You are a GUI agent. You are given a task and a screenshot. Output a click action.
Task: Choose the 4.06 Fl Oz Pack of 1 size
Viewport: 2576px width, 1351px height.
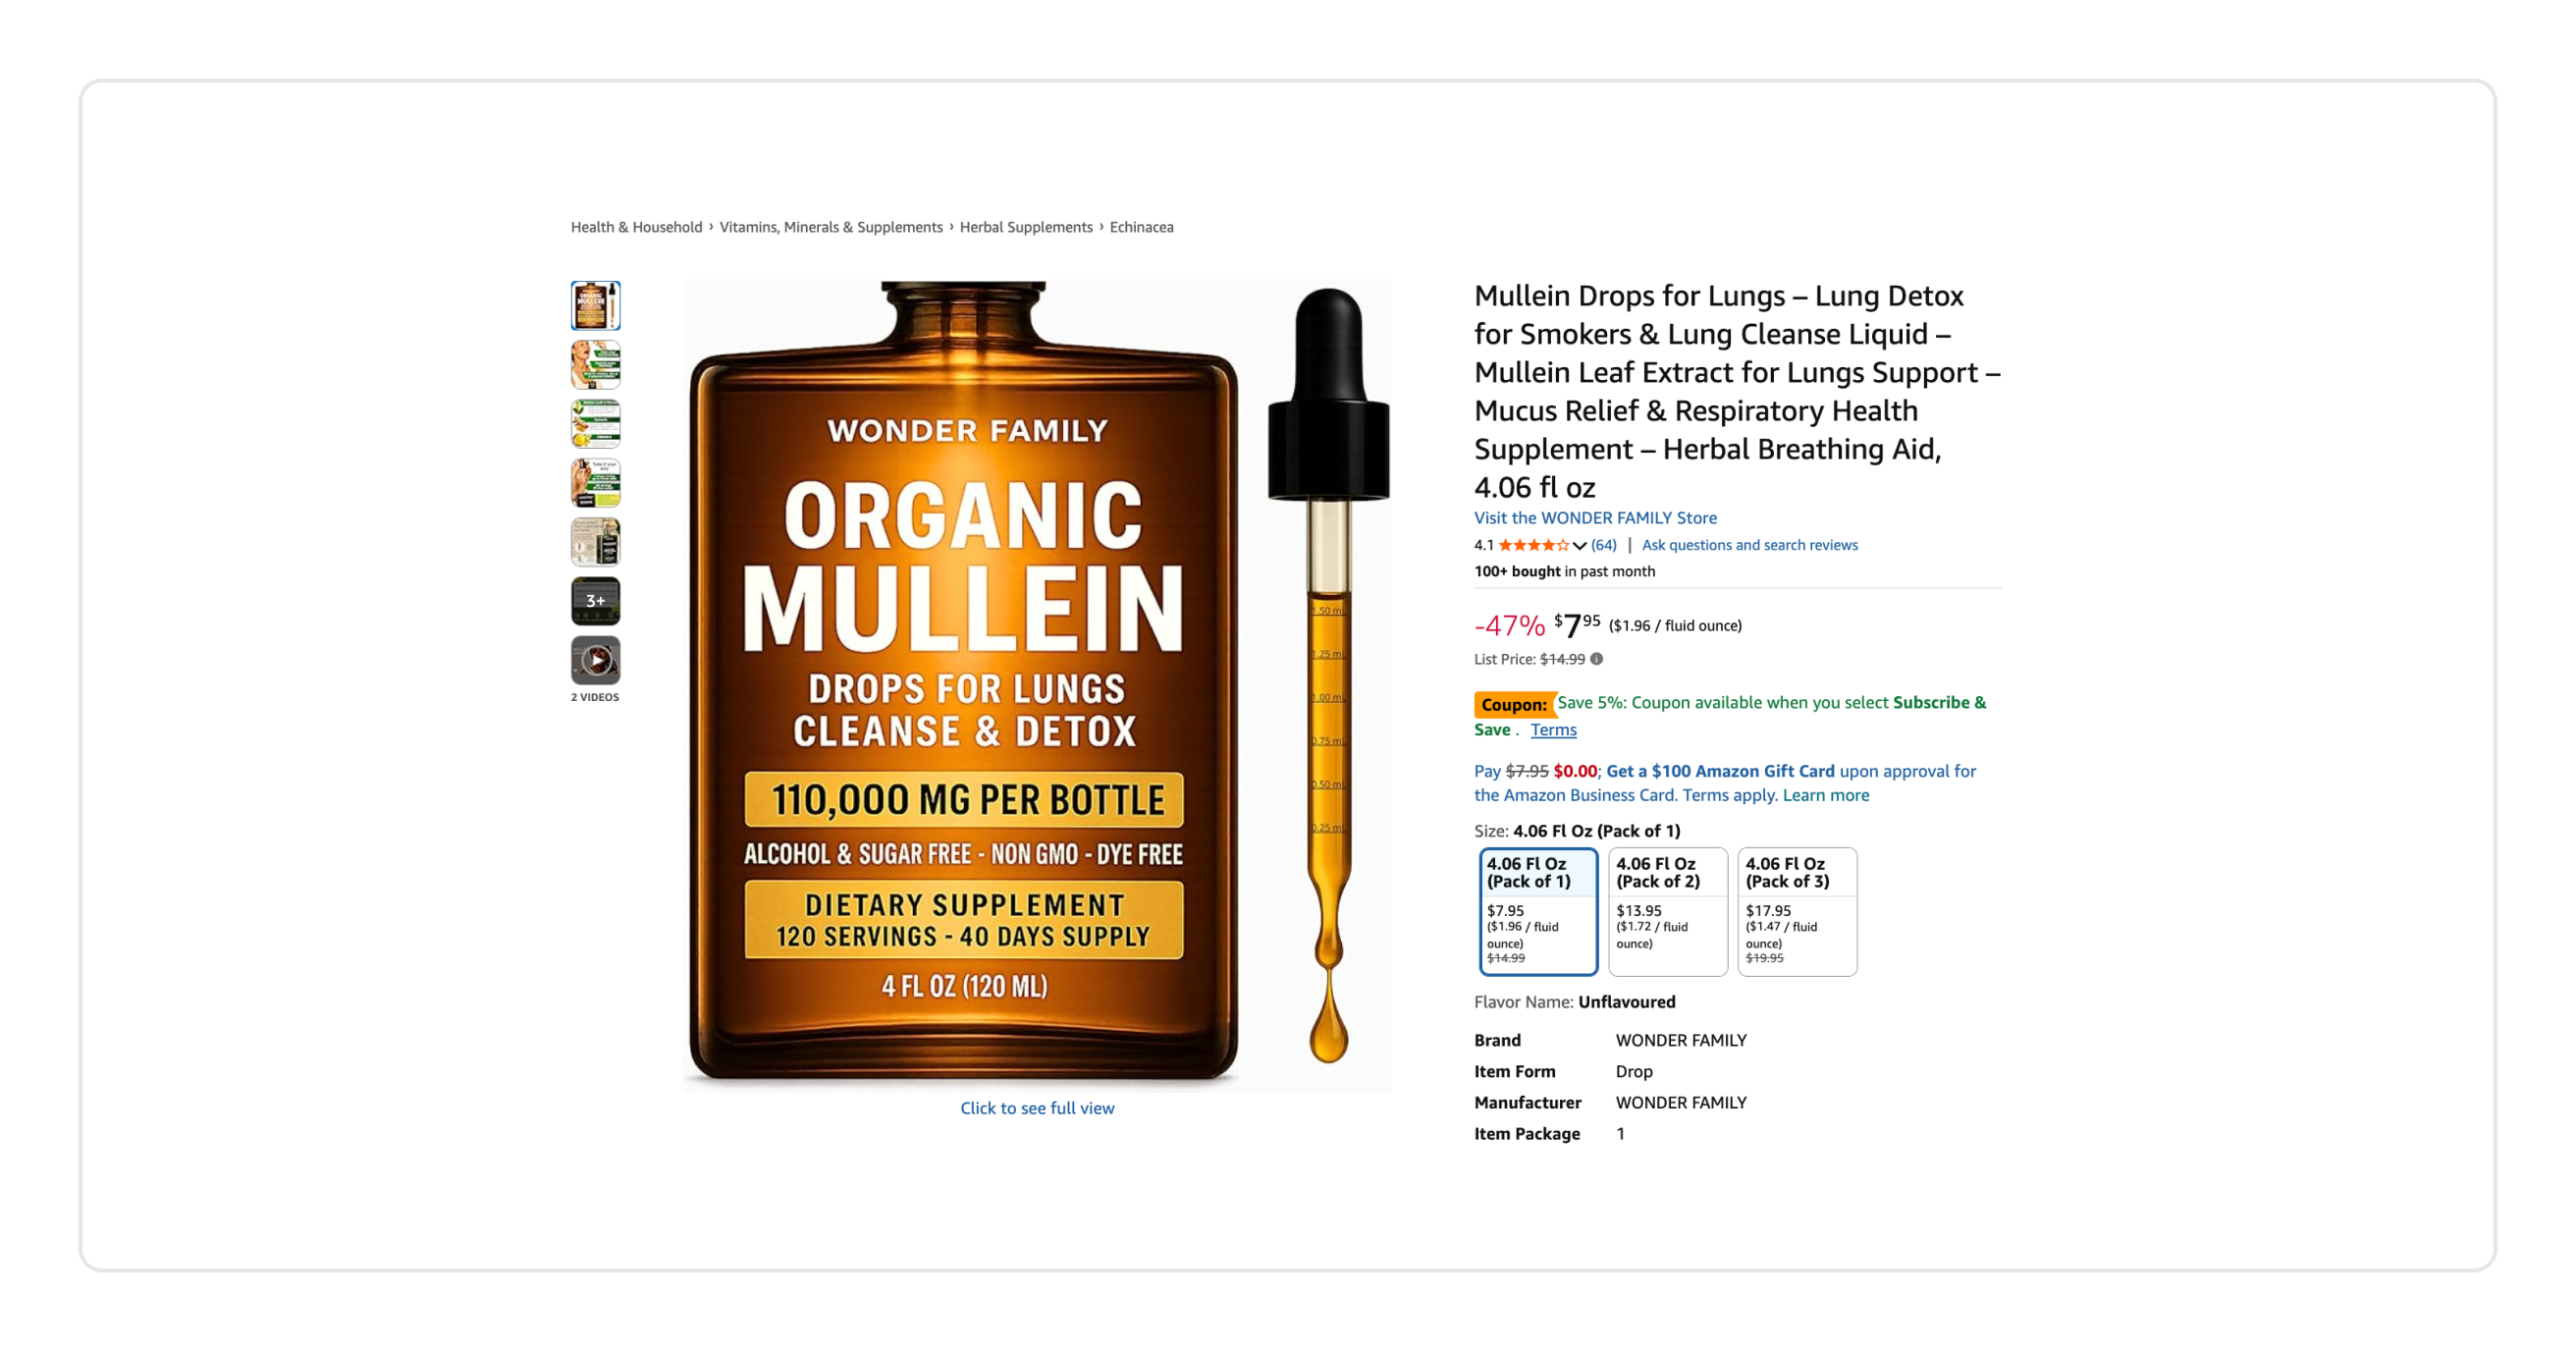coord(1538,911)
